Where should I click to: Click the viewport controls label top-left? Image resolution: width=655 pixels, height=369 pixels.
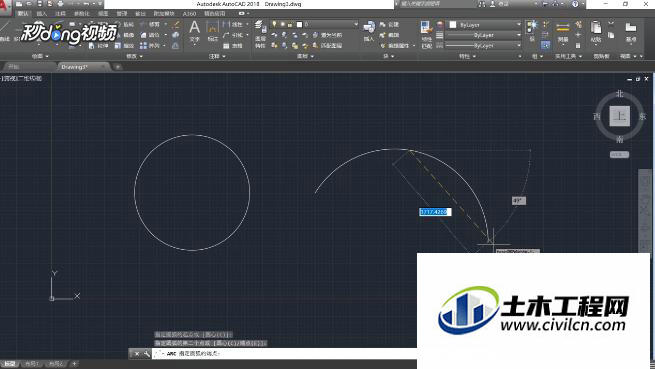[x=22, y=78]
